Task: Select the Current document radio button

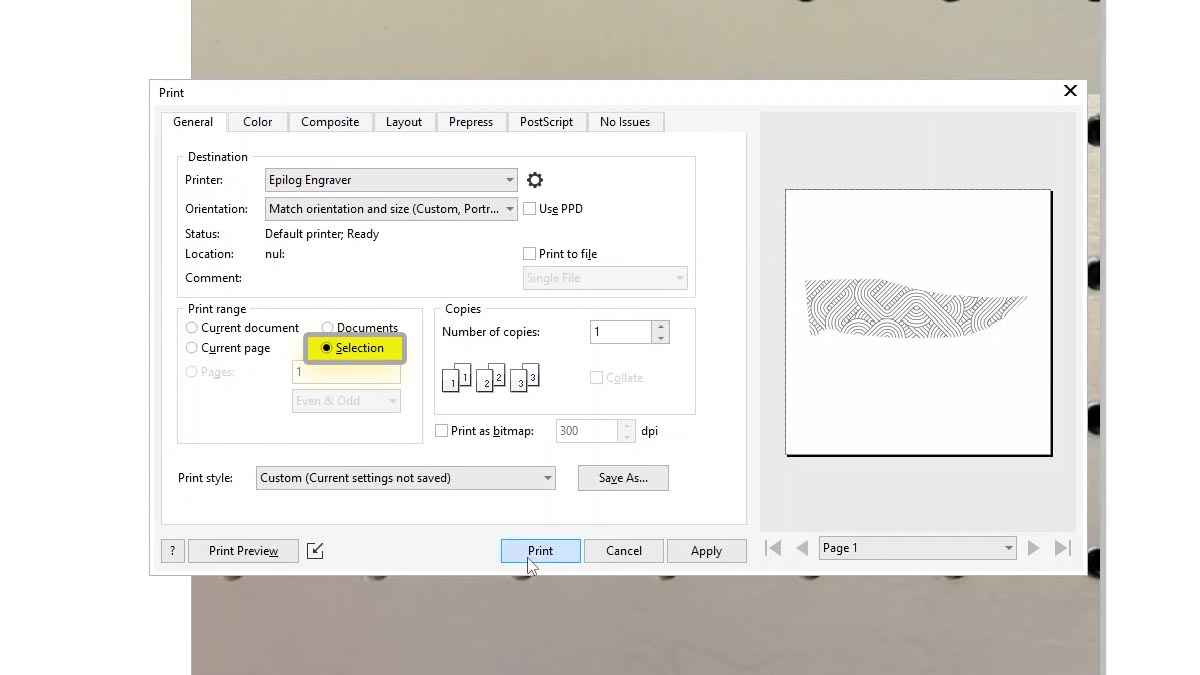Action: tap(191, 328)
